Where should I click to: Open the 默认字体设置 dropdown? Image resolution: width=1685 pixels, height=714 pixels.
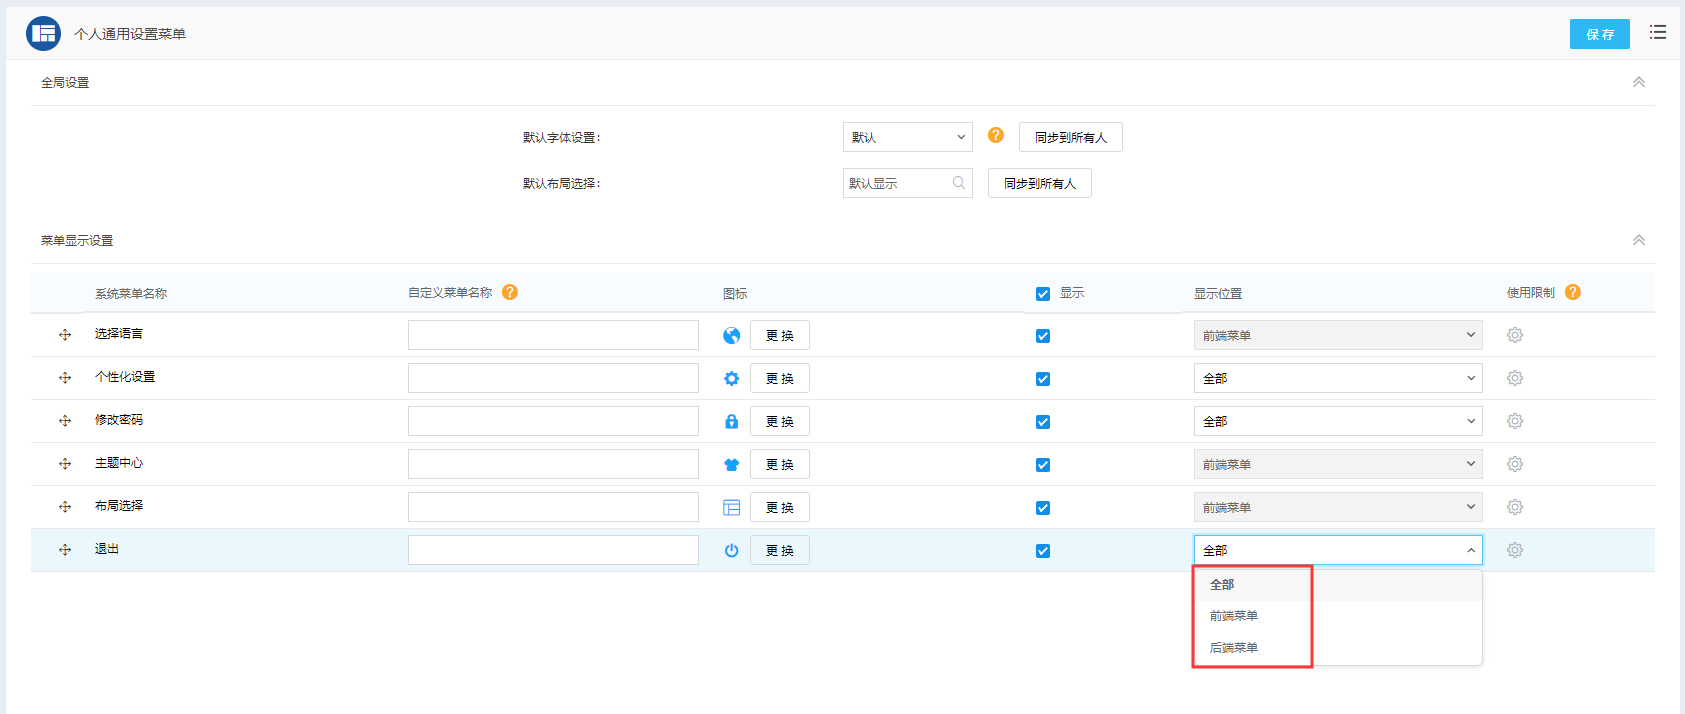[x=907, y=137]
